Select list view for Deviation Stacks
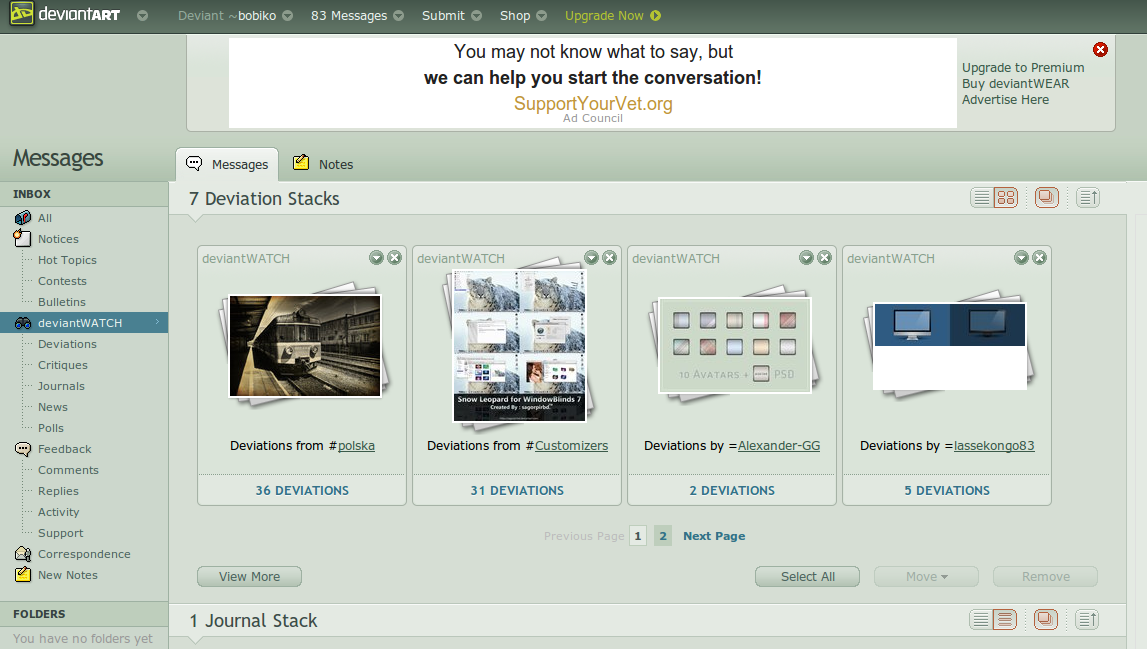The width and height of the screenshot is (1147, 649). coord(982,198)
